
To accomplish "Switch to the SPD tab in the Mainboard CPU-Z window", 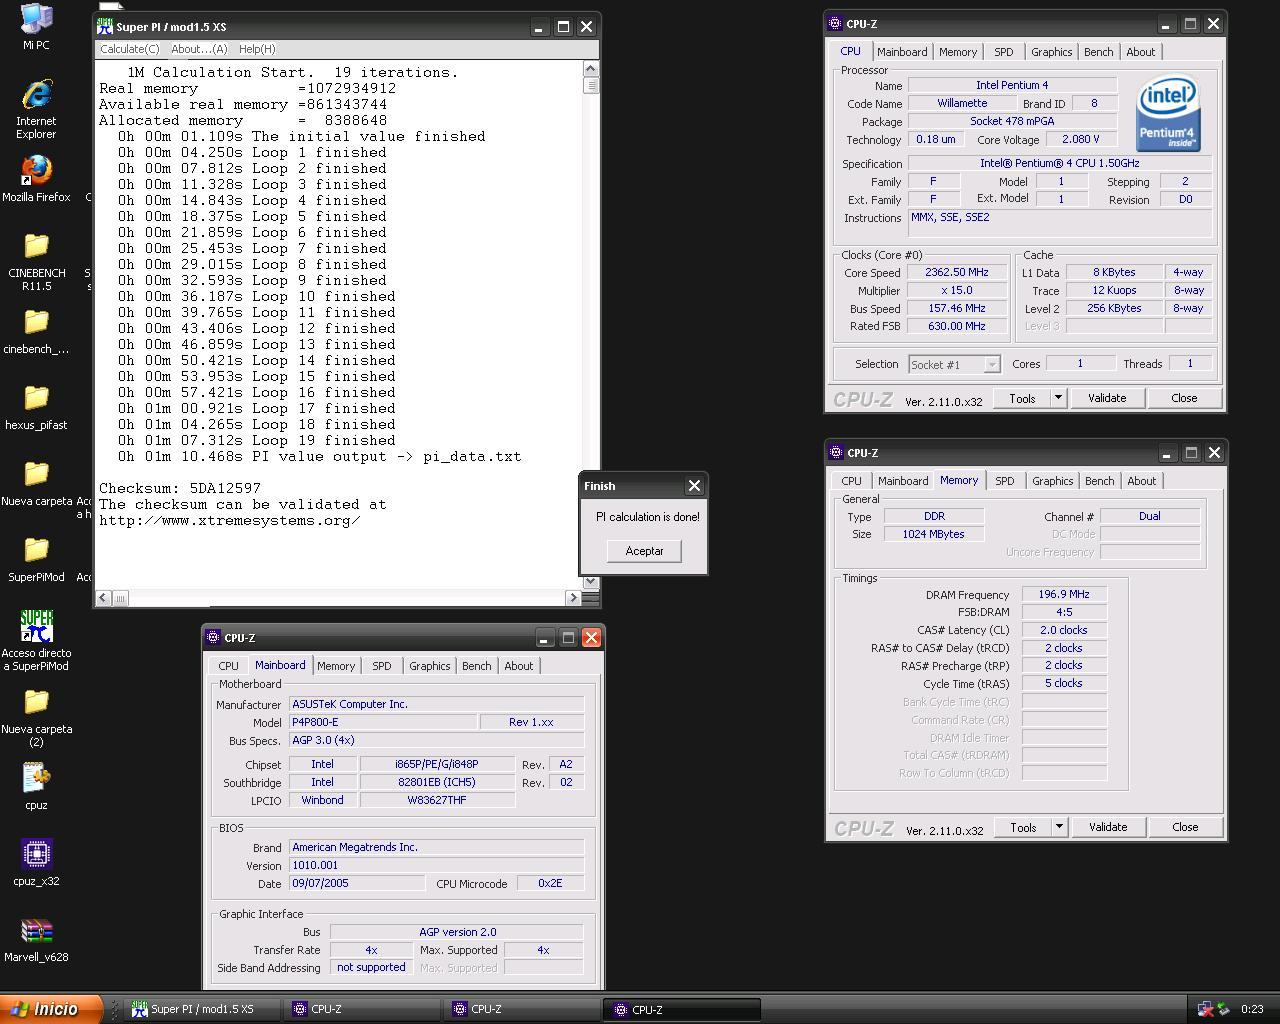I will pyautogui.click(x=382, y=666).
